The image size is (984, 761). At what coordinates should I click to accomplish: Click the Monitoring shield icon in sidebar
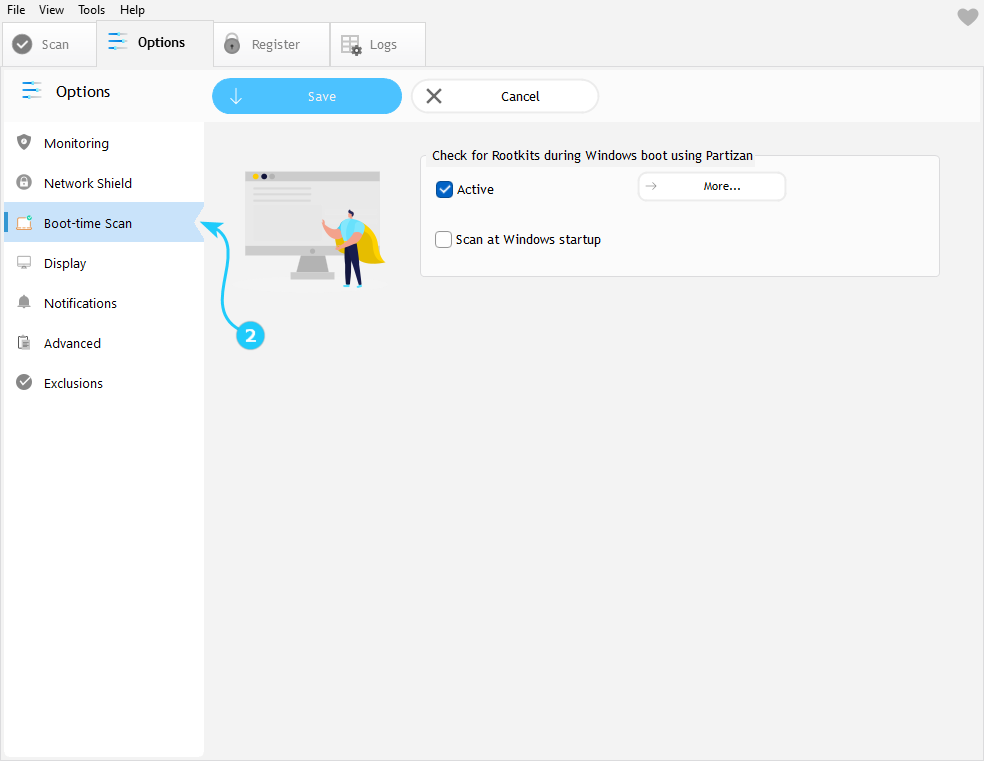[24, 143]
